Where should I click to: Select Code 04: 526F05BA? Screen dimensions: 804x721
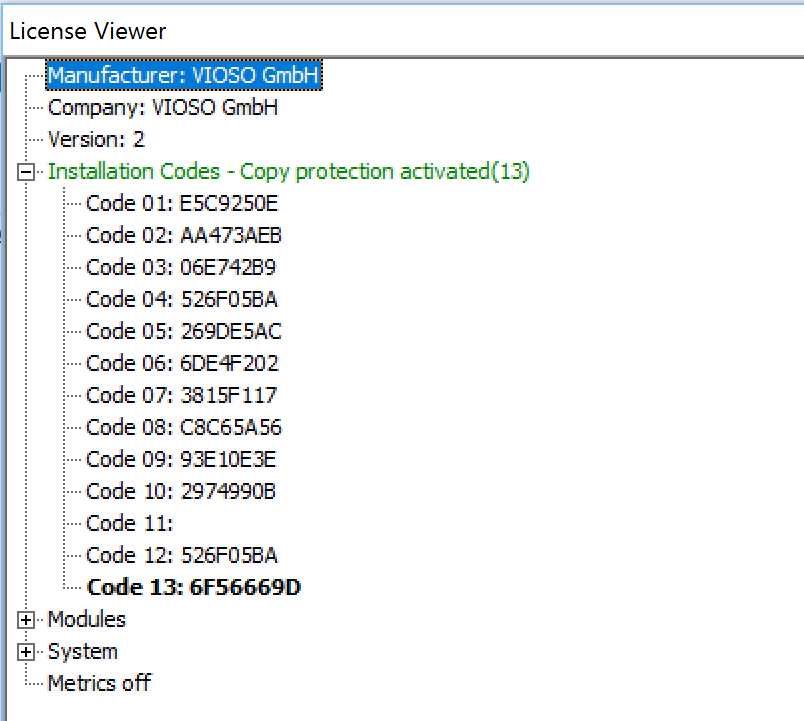tap(182, 299)
